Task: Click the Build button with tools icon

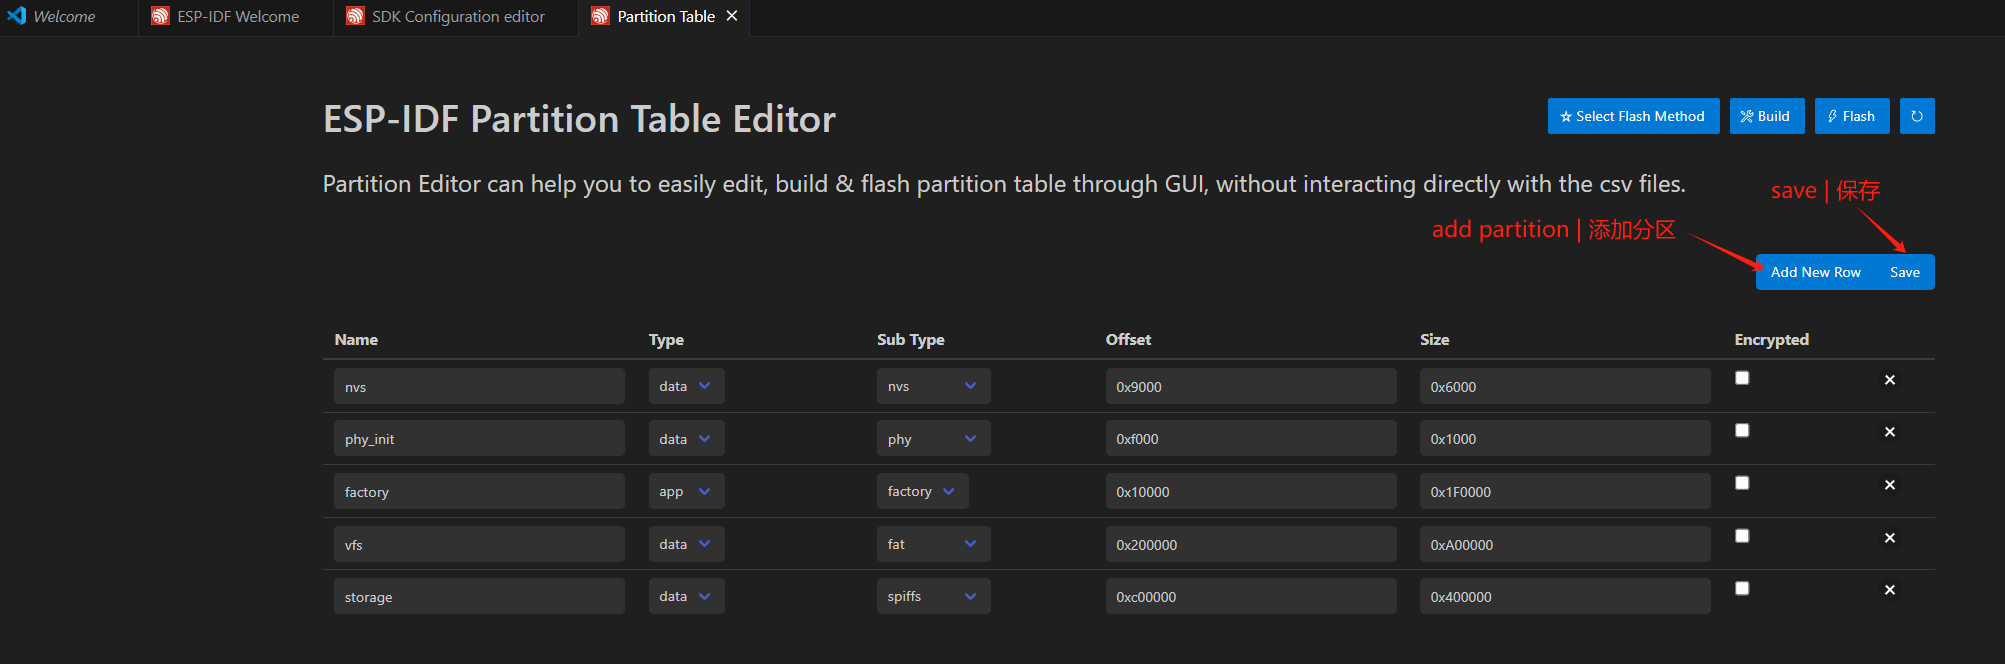Action: click(1766, 116)
